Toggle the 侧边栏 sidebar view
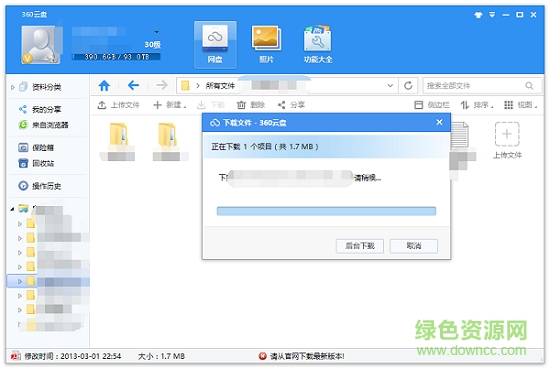Screen dimensions: 550x369 431,105
